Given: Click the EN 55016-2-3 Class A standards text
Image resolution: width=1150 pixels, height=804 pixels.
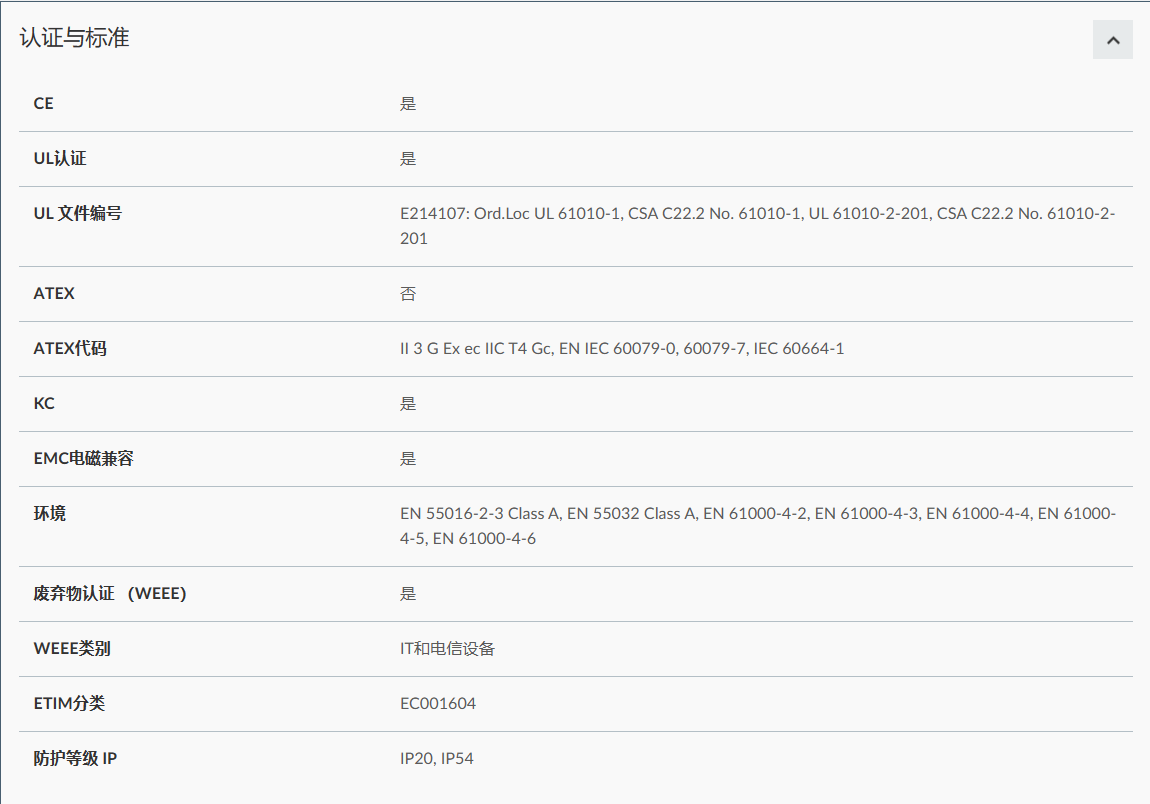Looking at the screenshot, I should (757, 525).
